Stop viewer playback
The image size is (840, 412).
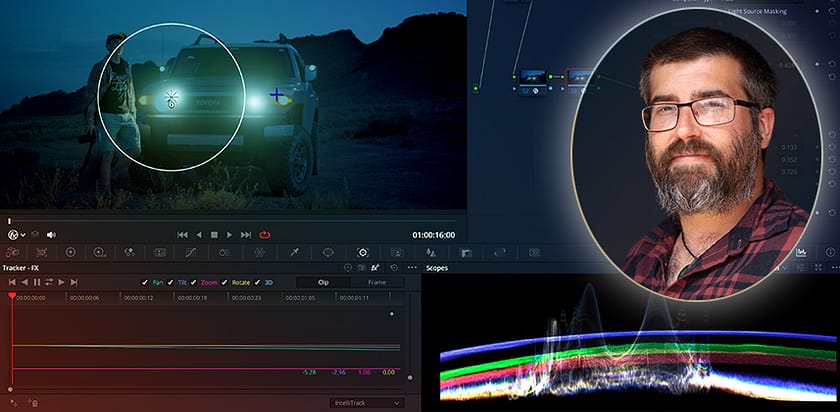coord(214,235)
